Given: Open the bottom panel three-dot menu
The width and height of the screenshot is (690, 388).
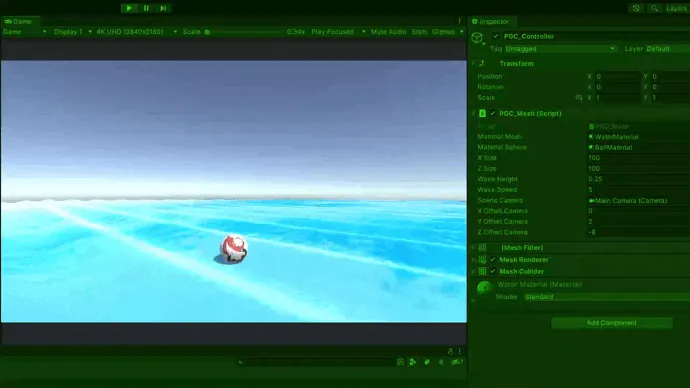Looking at the screenshot, I should click(459, 351).
